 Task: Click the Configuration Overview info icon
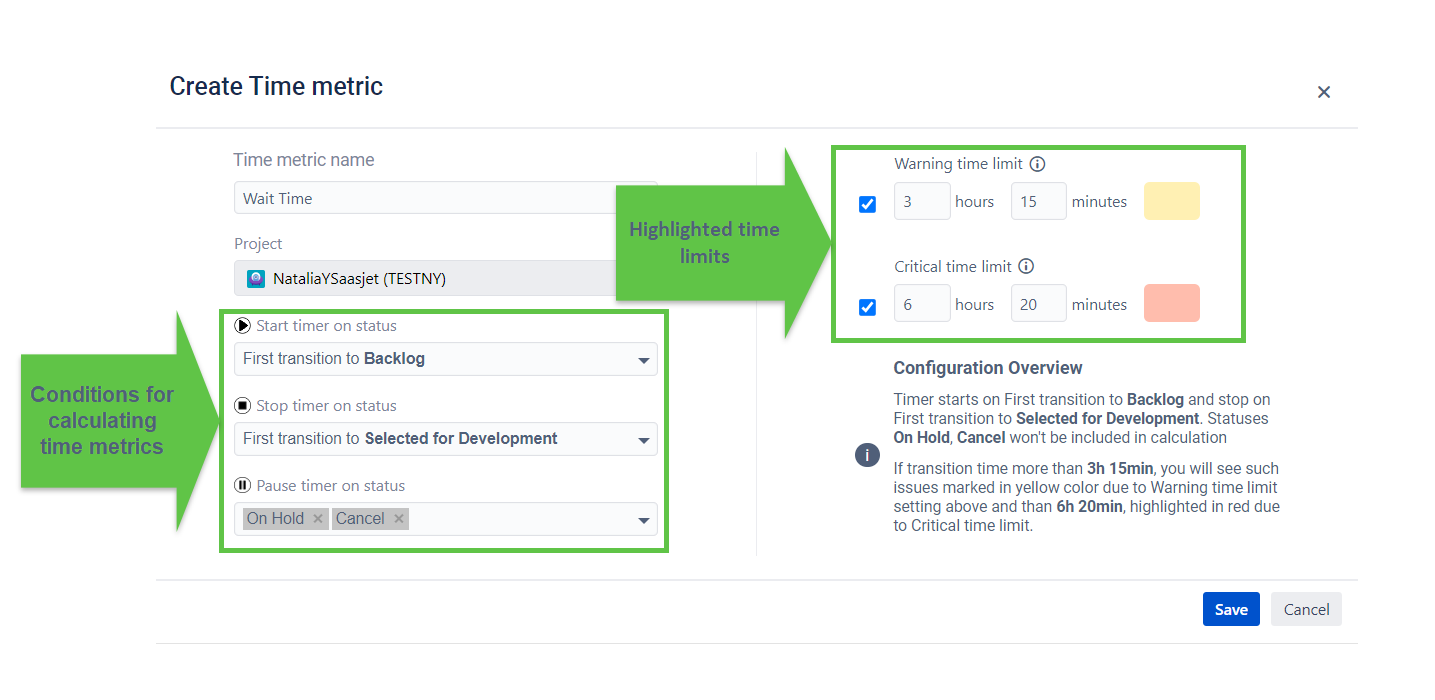[867, 455]
